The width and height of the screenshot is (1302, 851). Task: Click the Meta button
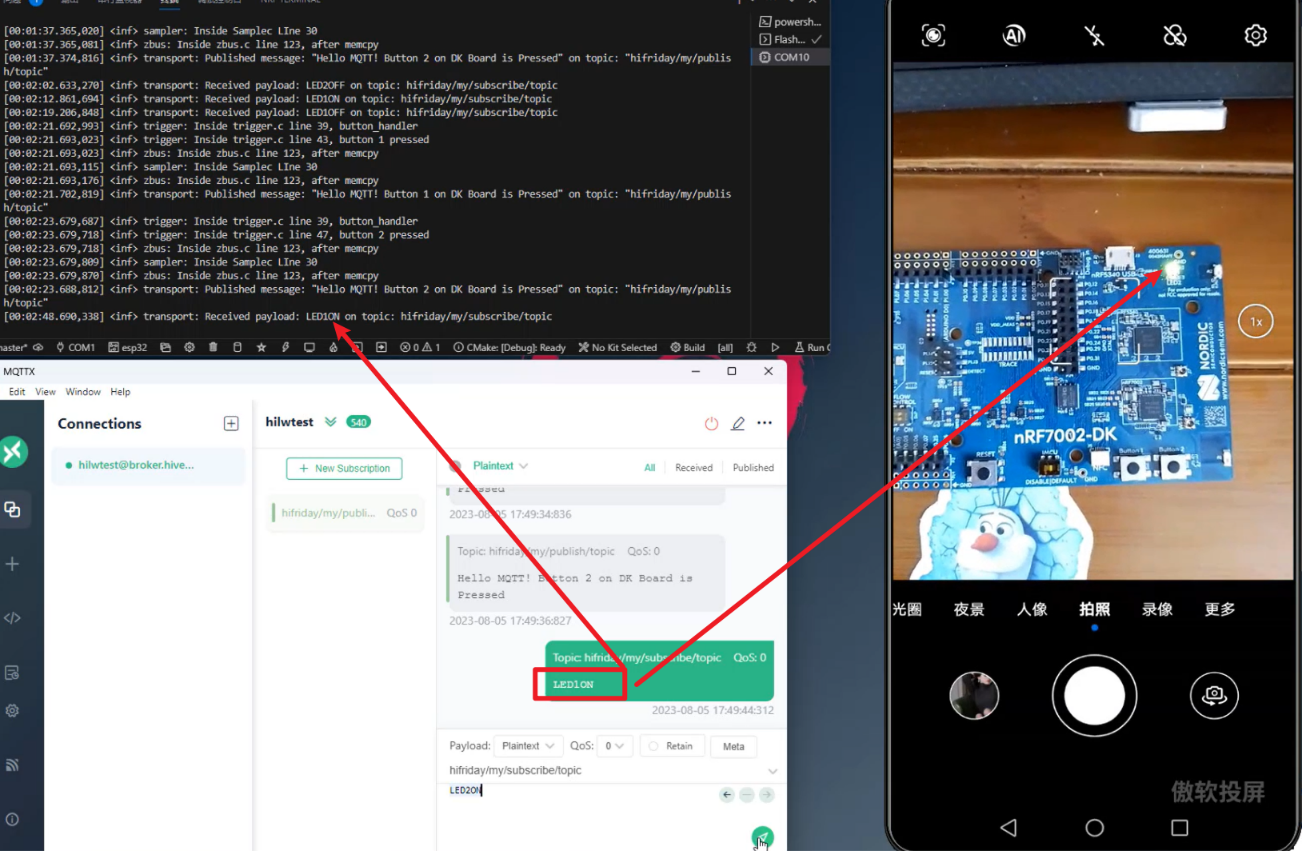pos(733,746)
